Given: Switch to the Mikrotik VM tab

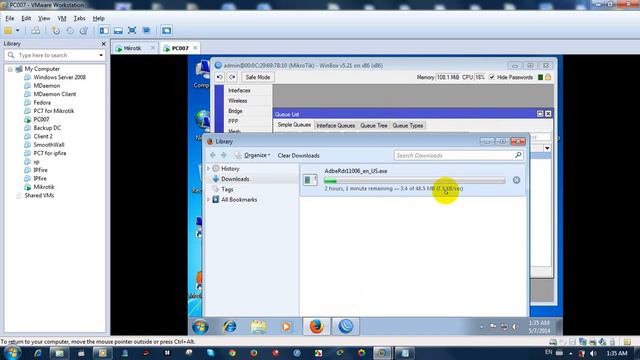Looking at the screenshot, I should (132, 48).
